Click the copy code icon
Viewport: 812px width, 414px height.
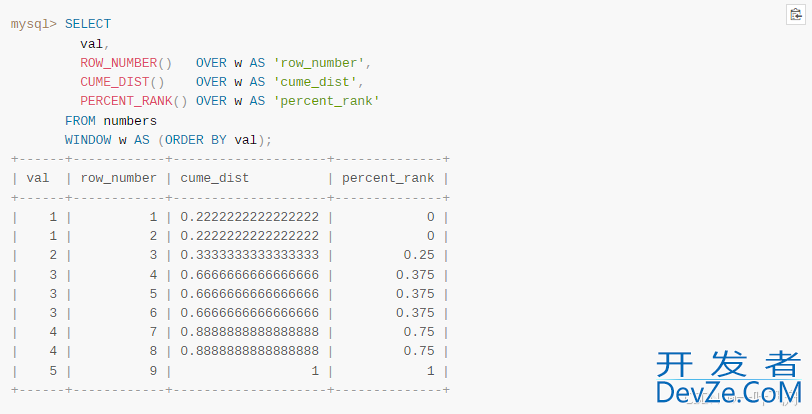click(795, 13)
